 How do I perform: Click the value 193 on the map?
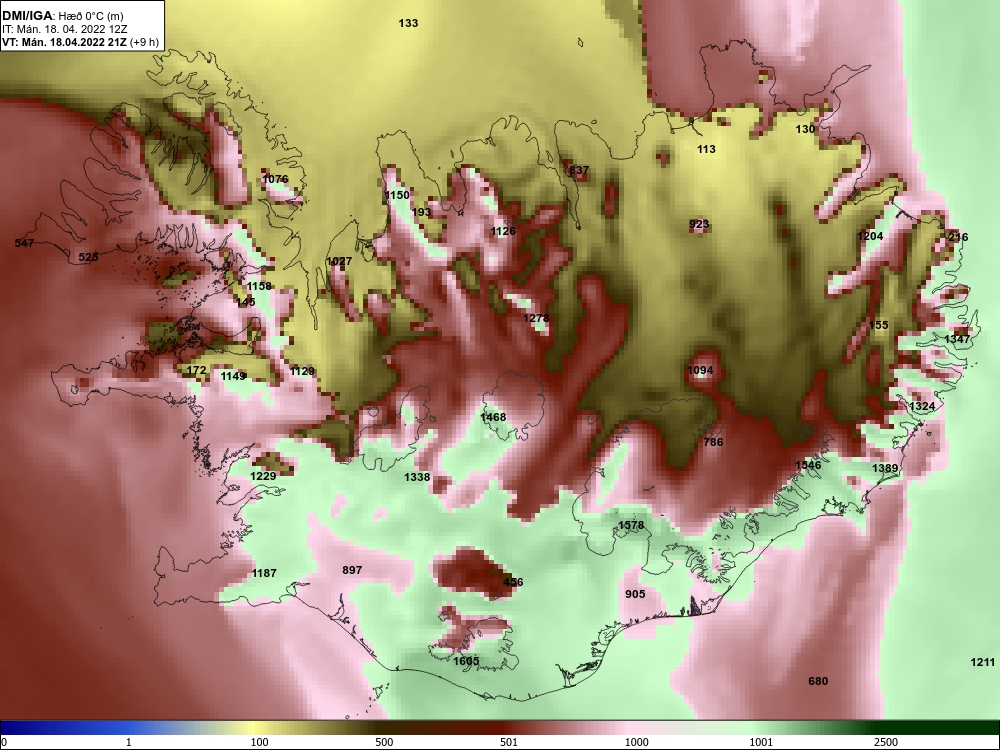pyautogui.click(x=422, y=212)
